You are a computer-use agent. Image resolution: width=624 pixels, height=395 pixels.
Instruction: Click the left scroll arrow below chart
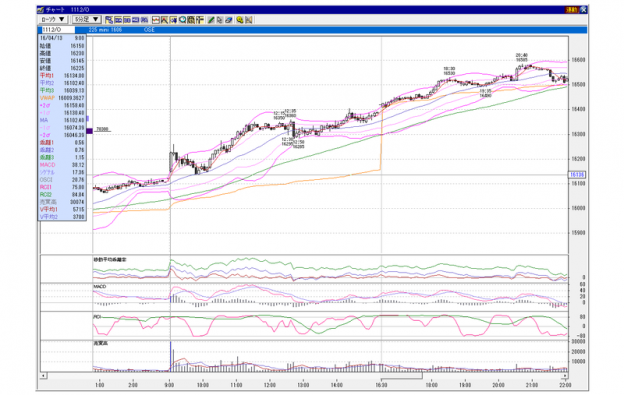[43, 376]
